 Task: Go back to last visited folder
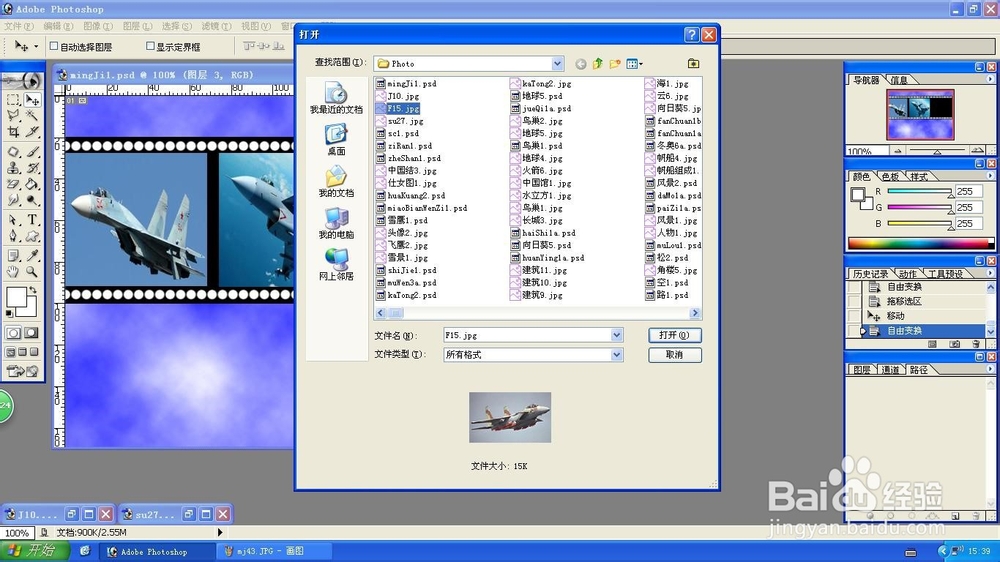pos(580,64)
